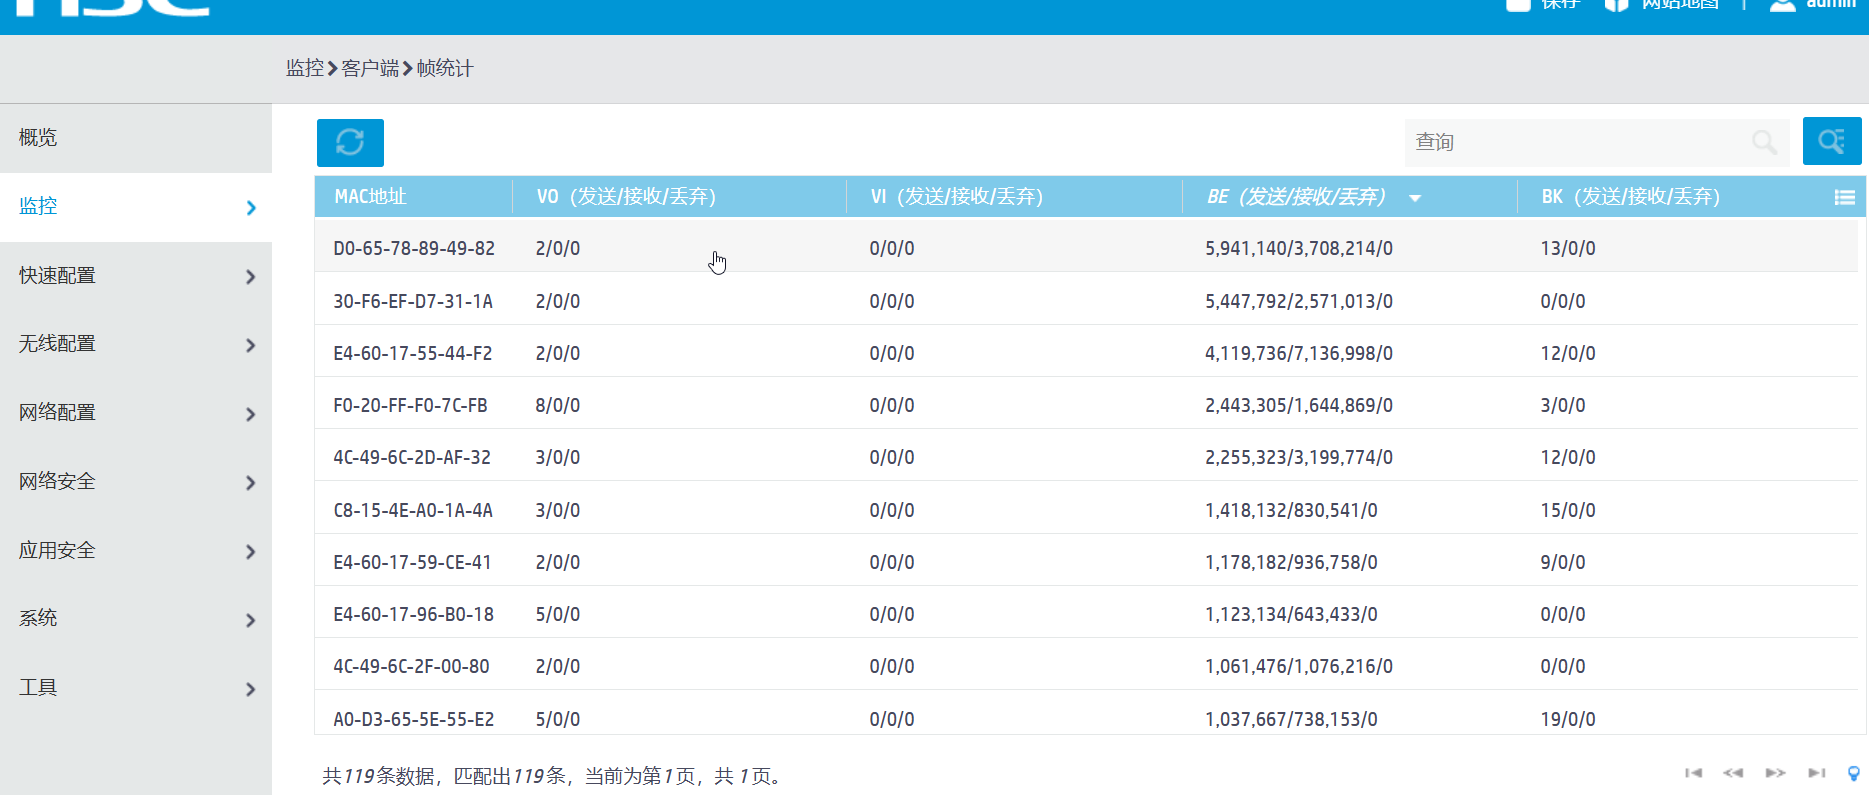
Task: Go to the first page of results
Action: click(1693, 773)
